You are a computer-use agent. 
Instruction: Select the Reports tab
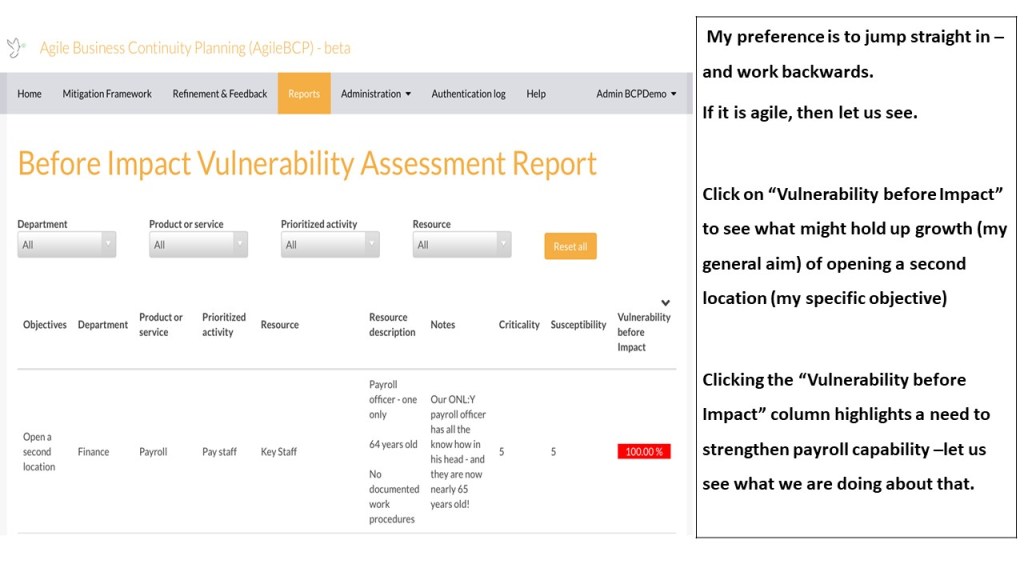coord(304,94)
